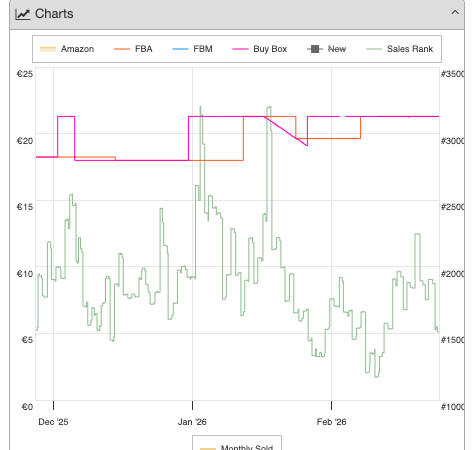The height and width of the screenshot is (450, 474).
Task: Click the €5 price axis label
Action: pyautogui.click(x=27, y=340)
